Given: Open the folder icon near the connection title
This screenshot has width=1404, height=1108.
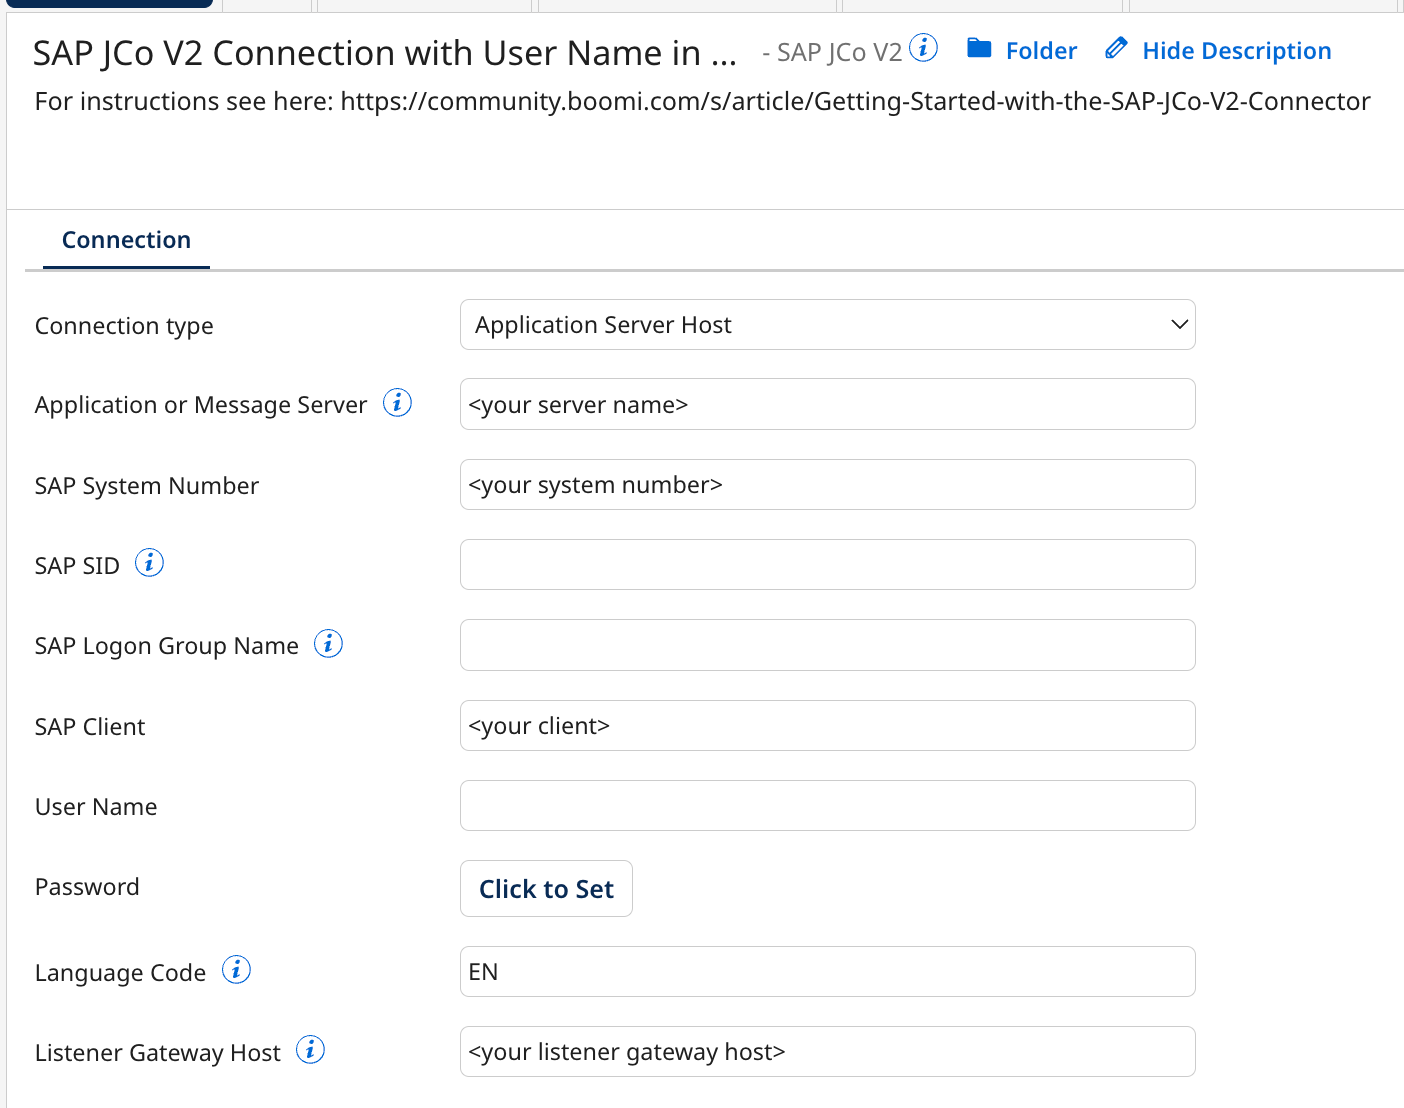Looking at the screenshot, I should [981, 48].
